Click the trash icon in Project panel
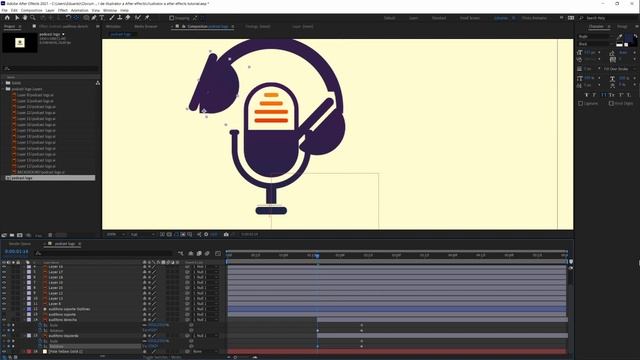This screenshot has height=360, width=640. [x=50, y=235]
